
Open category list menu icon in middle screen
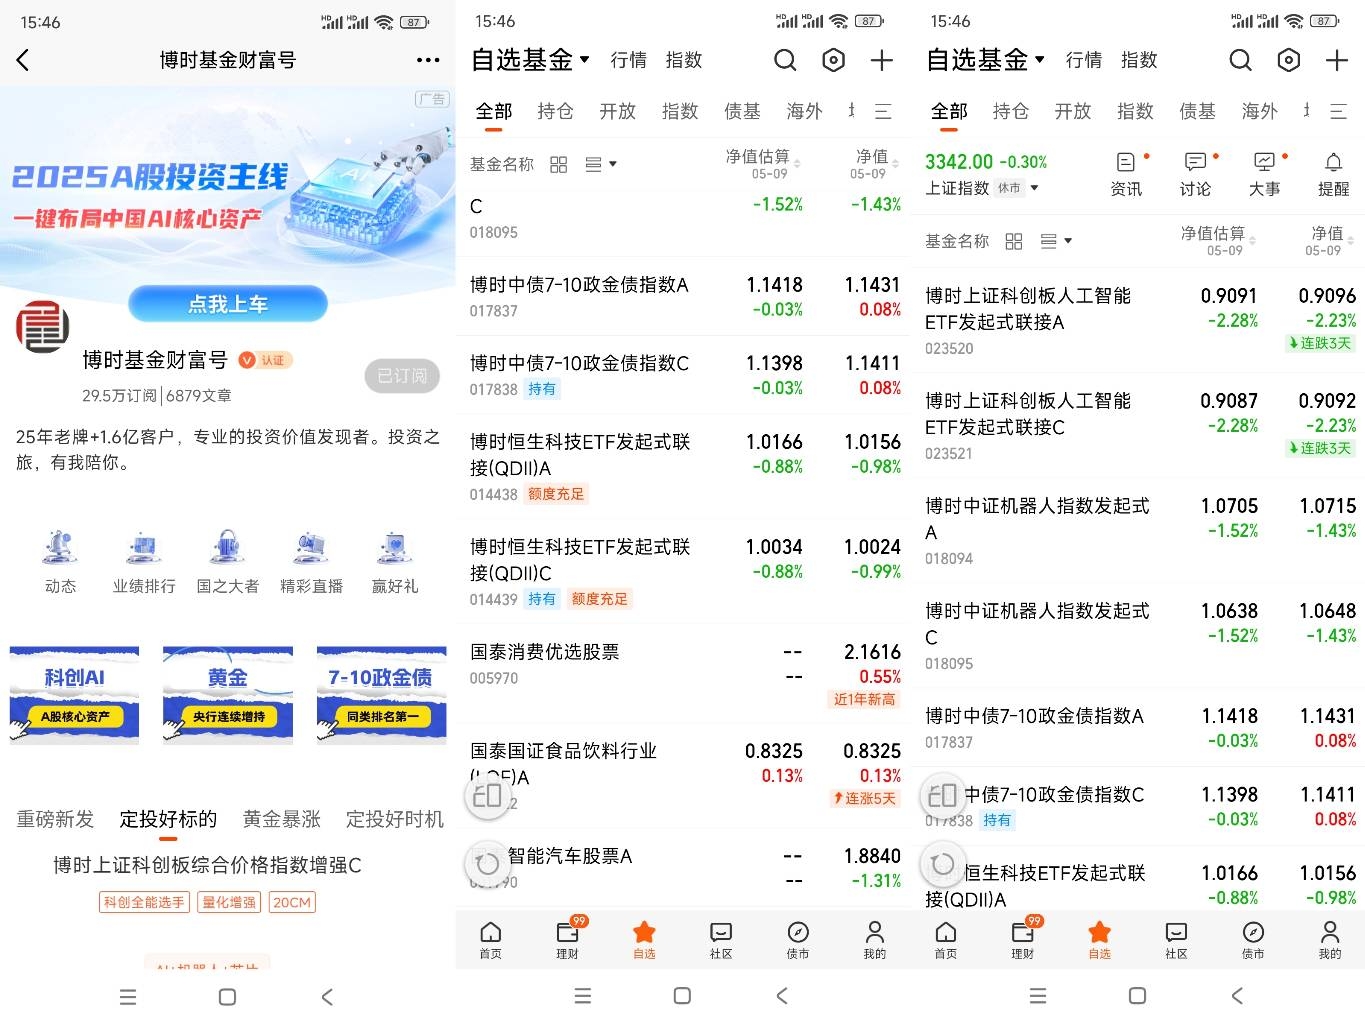[883, 111]
